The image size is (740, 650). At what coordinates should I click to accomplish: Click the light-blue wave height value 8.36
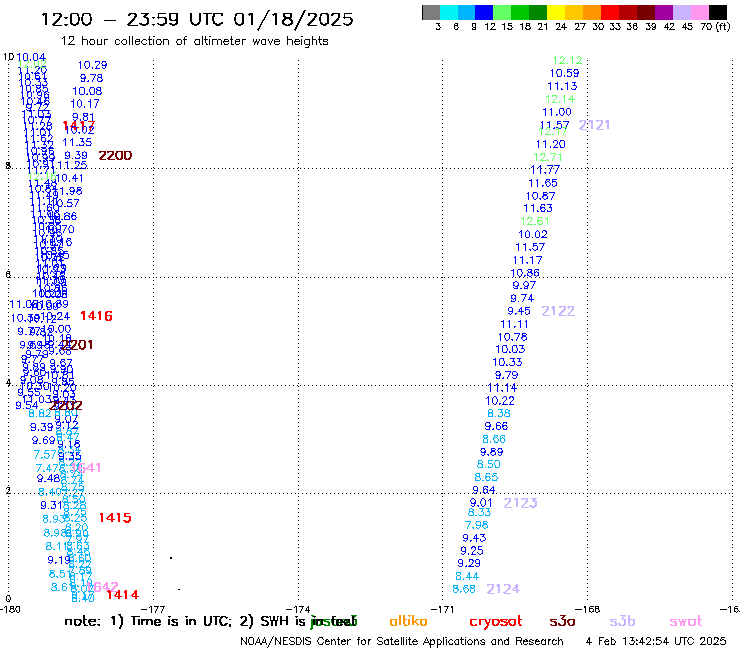coord(499,414)
